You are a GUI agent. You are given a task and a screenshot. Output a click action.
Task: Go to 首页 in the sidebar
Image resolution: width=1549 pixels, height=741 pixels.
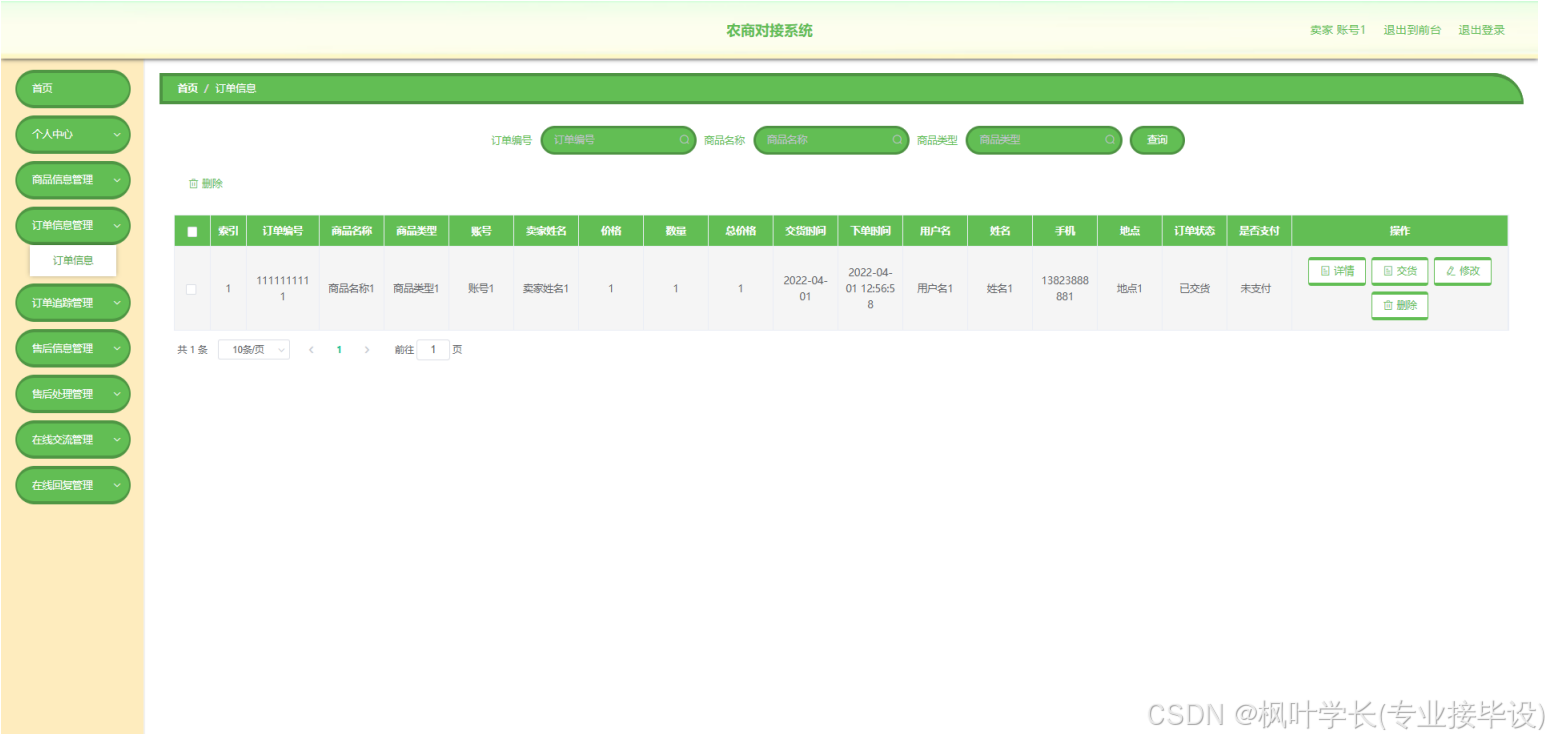[x=73, y=89]
